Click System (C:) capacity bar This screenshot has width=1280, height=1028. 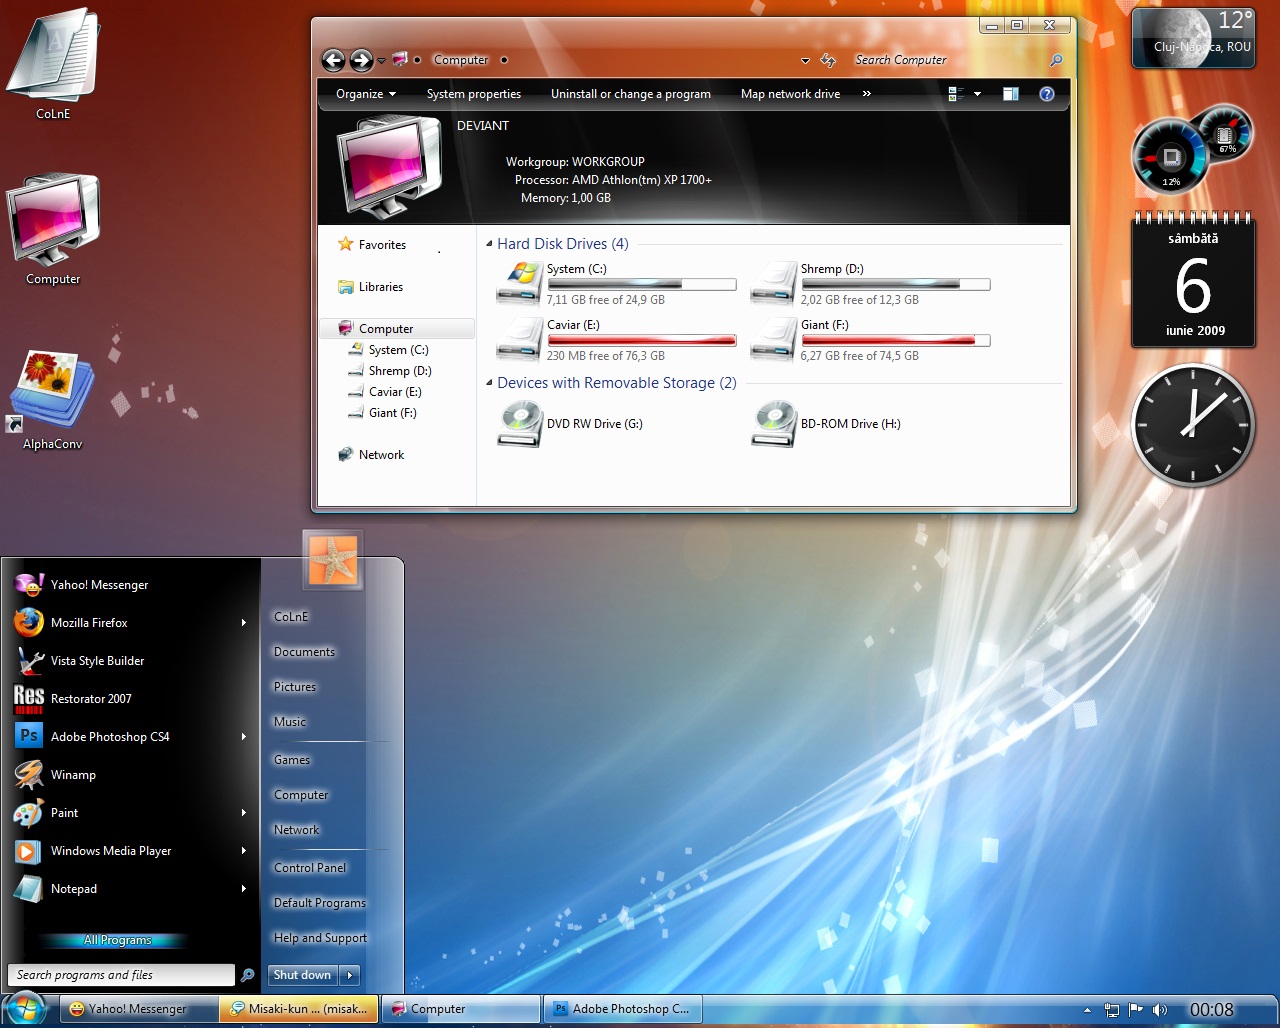click(x=642, y=285)
